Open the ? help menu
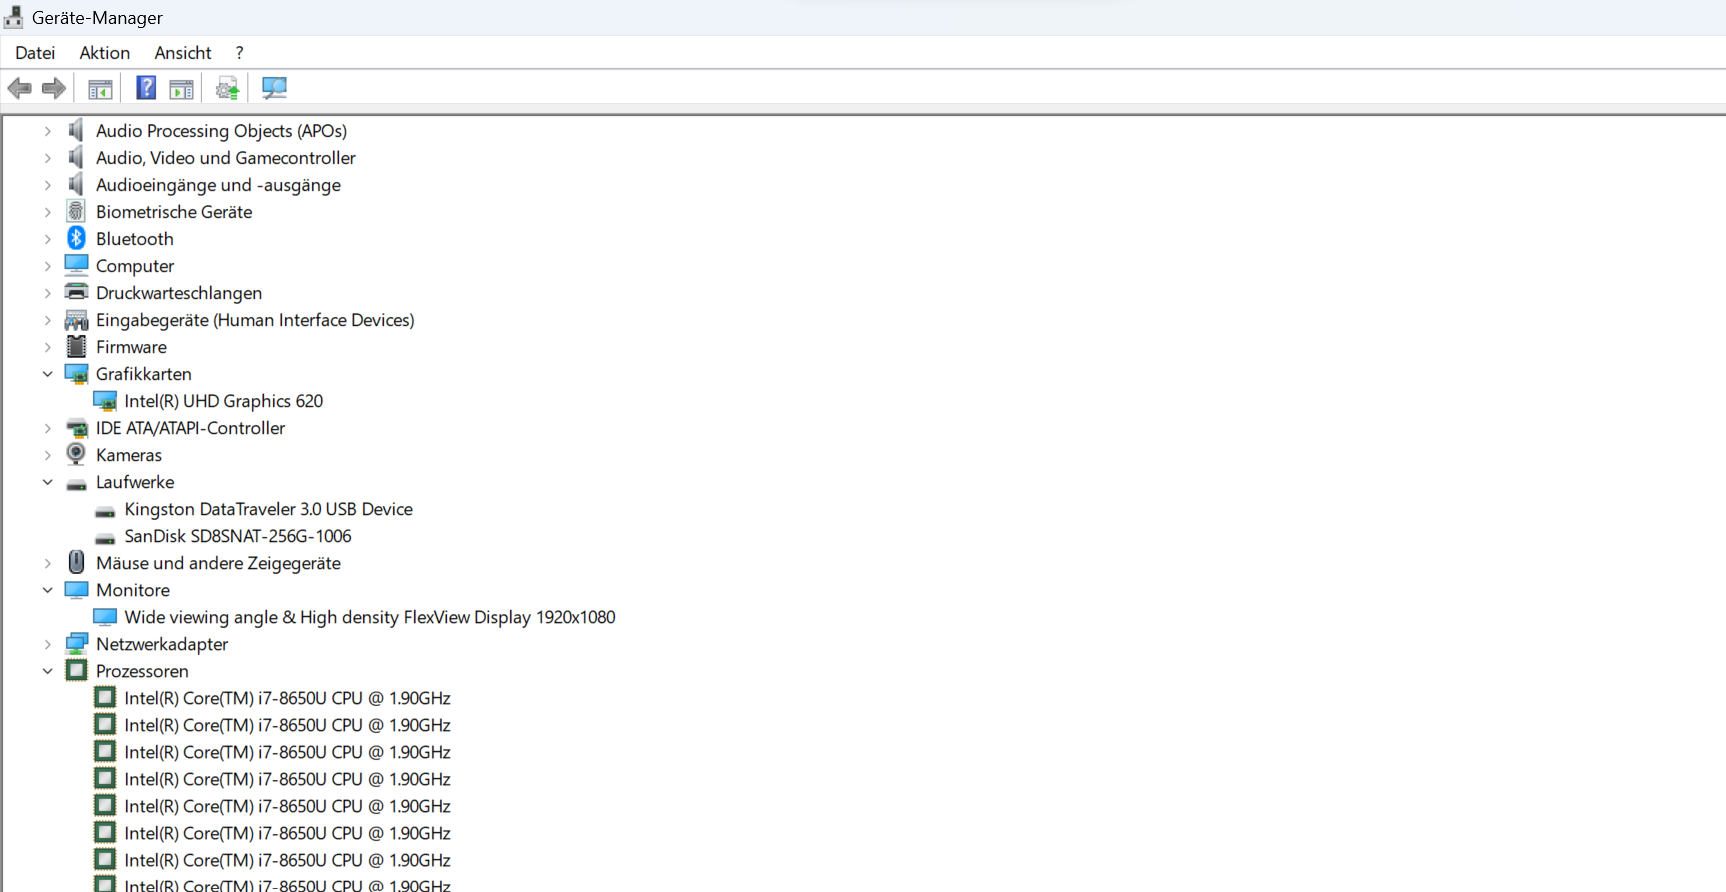 tap(239, 53)
